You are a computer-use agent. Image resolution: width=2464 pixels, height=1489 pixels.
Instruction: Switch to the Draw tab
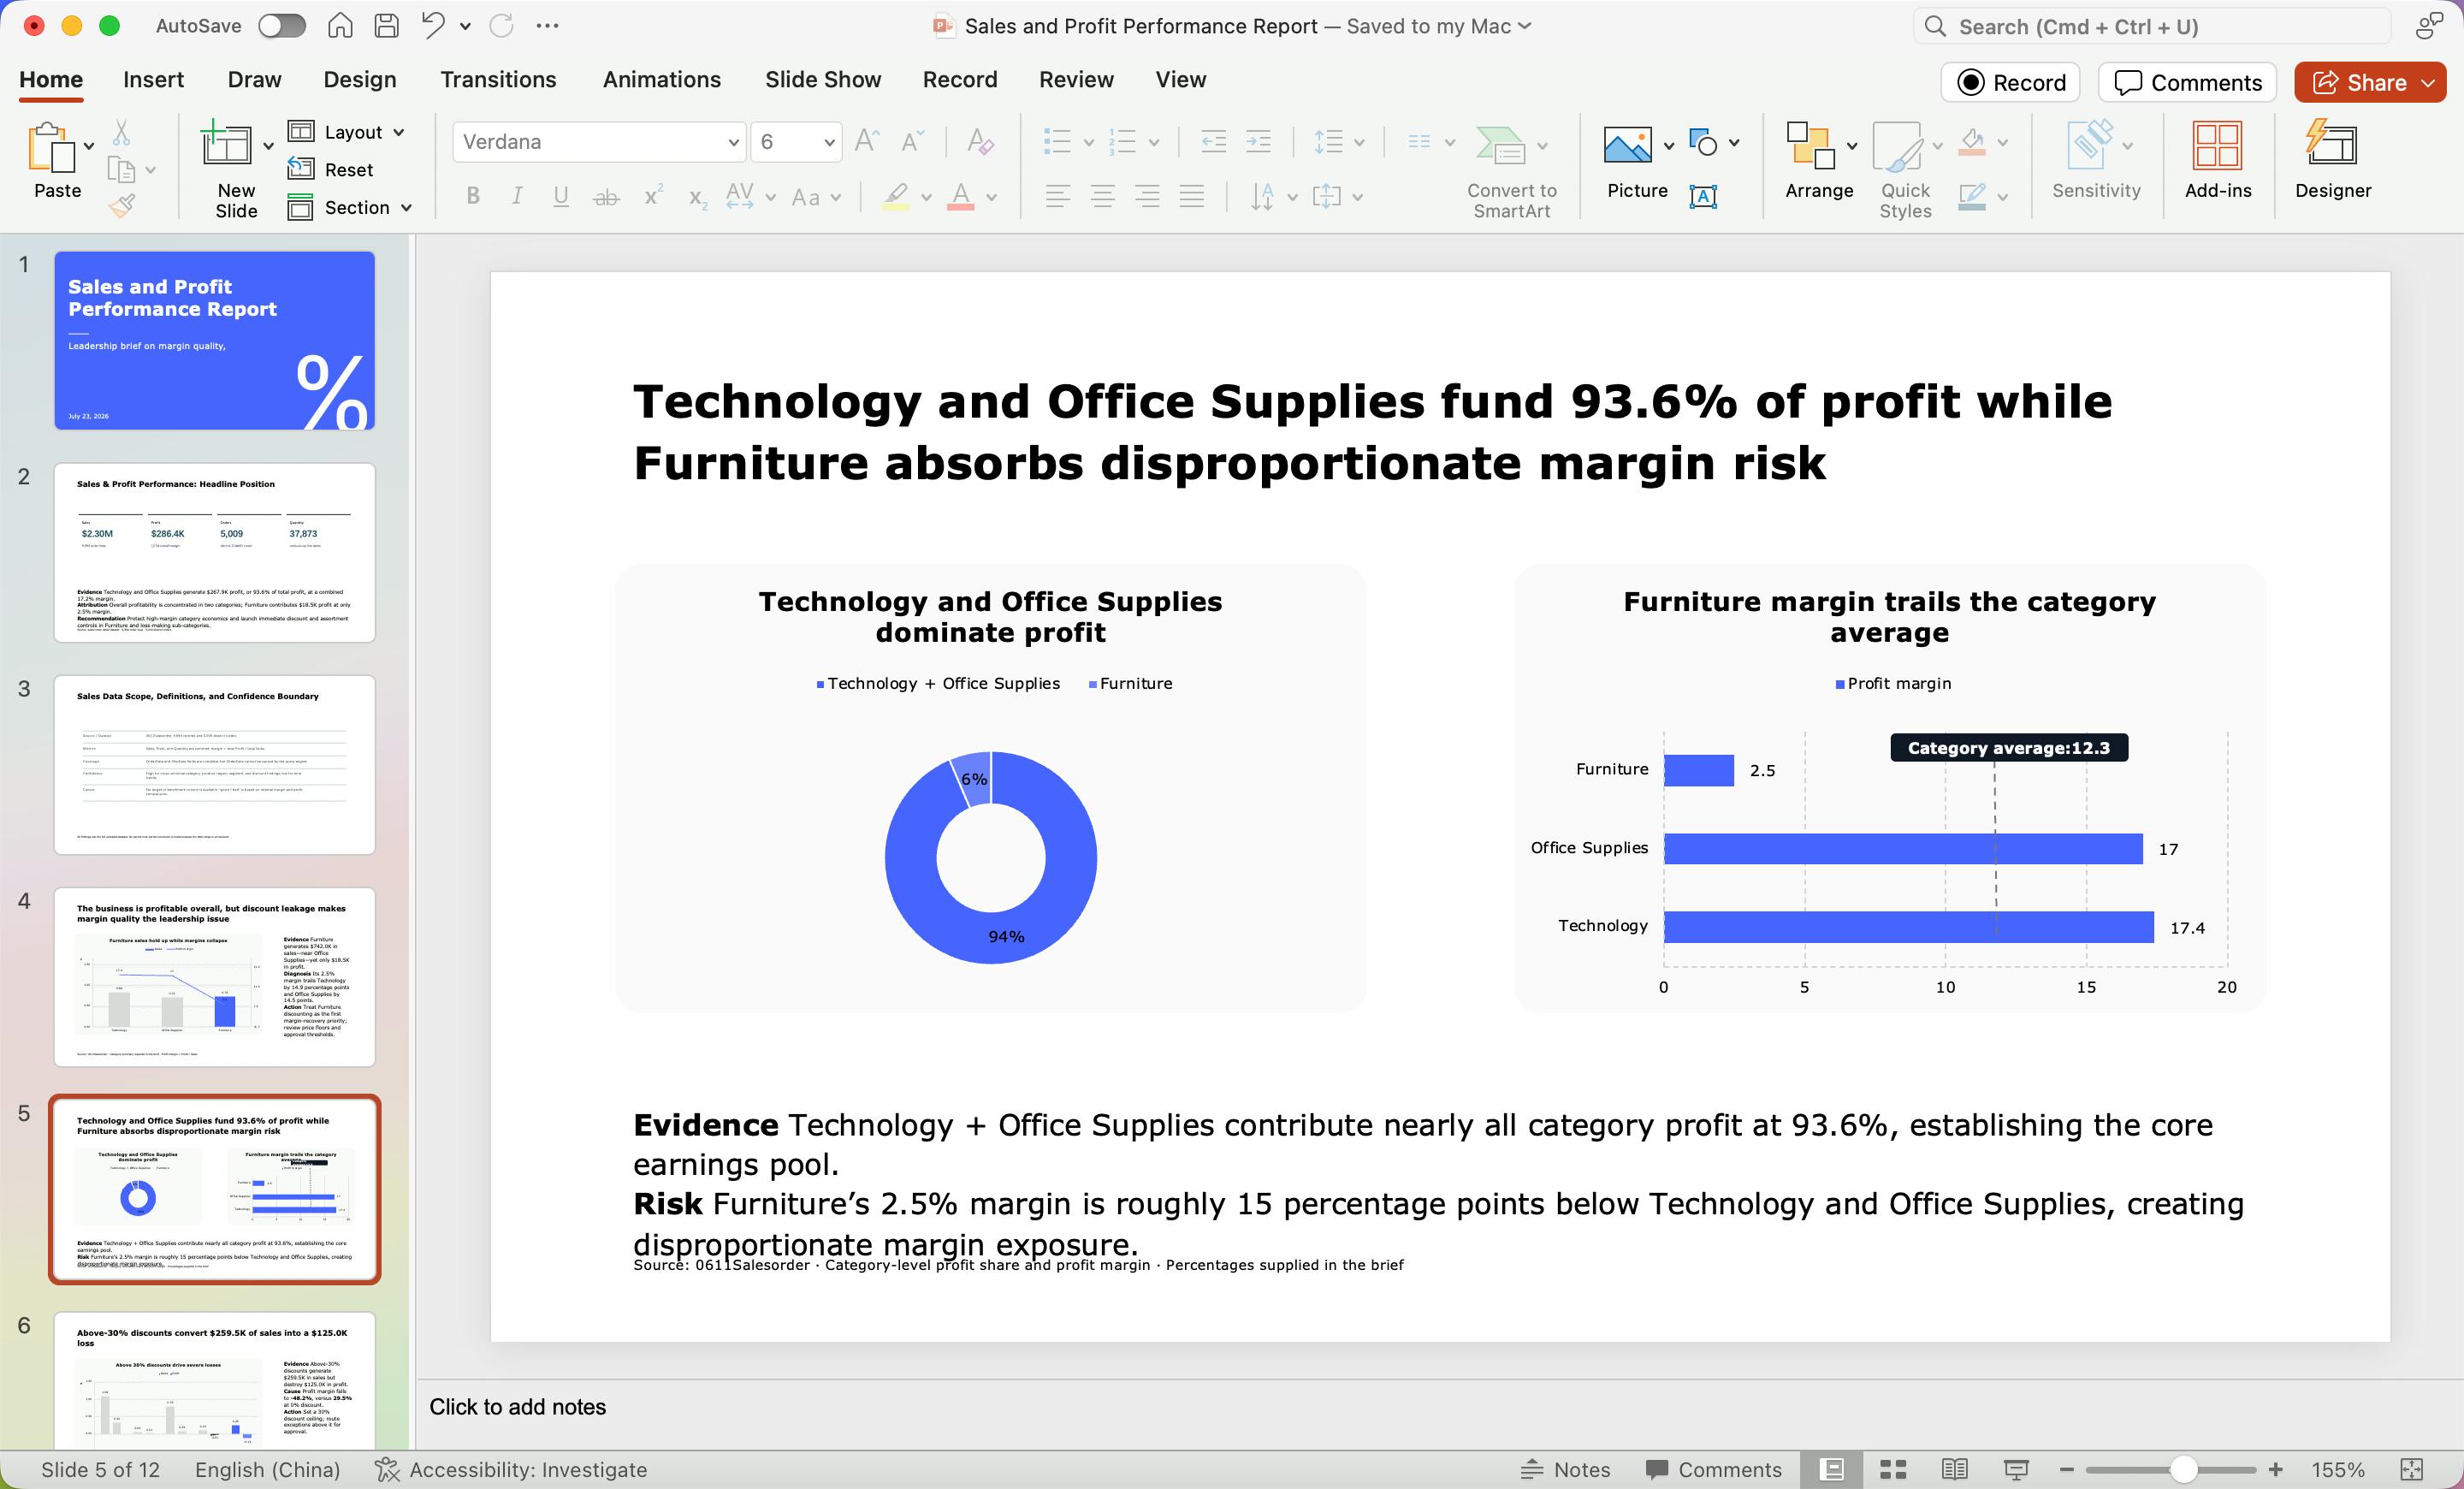(x=254, y=79)
